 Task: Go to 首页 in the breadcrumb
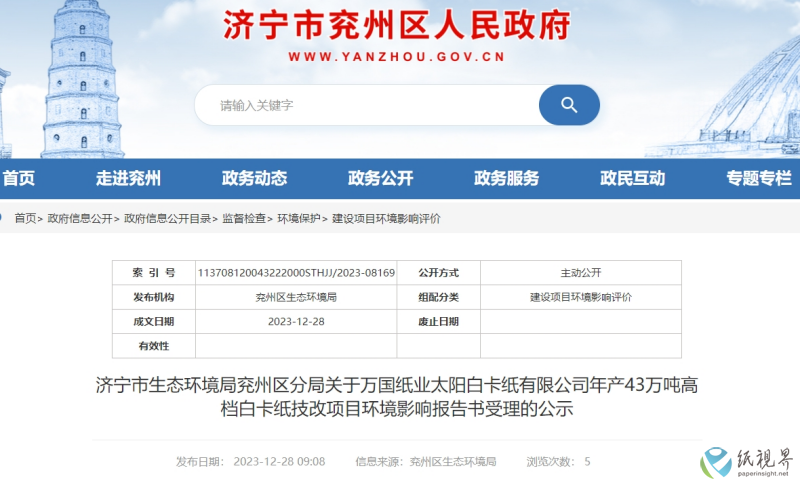(25, 219)
